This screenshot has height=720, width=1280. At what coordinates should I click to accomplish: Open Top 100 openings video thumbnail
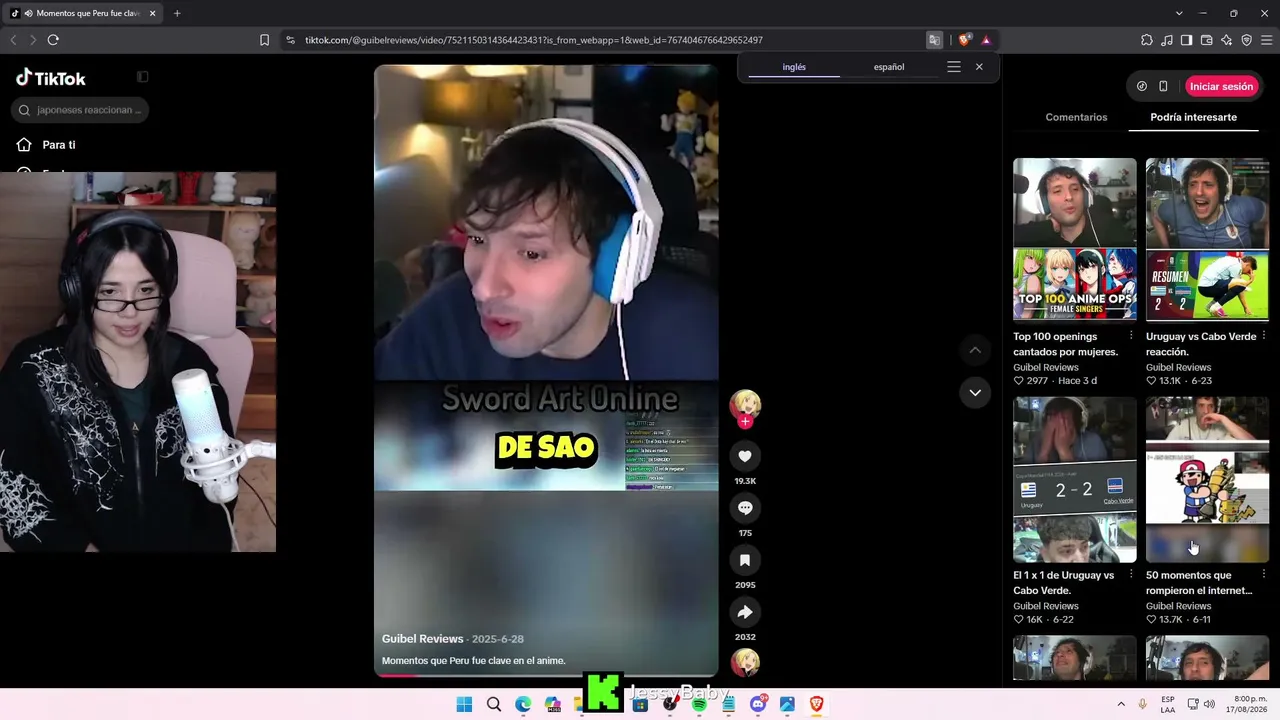coord(1075,240)
